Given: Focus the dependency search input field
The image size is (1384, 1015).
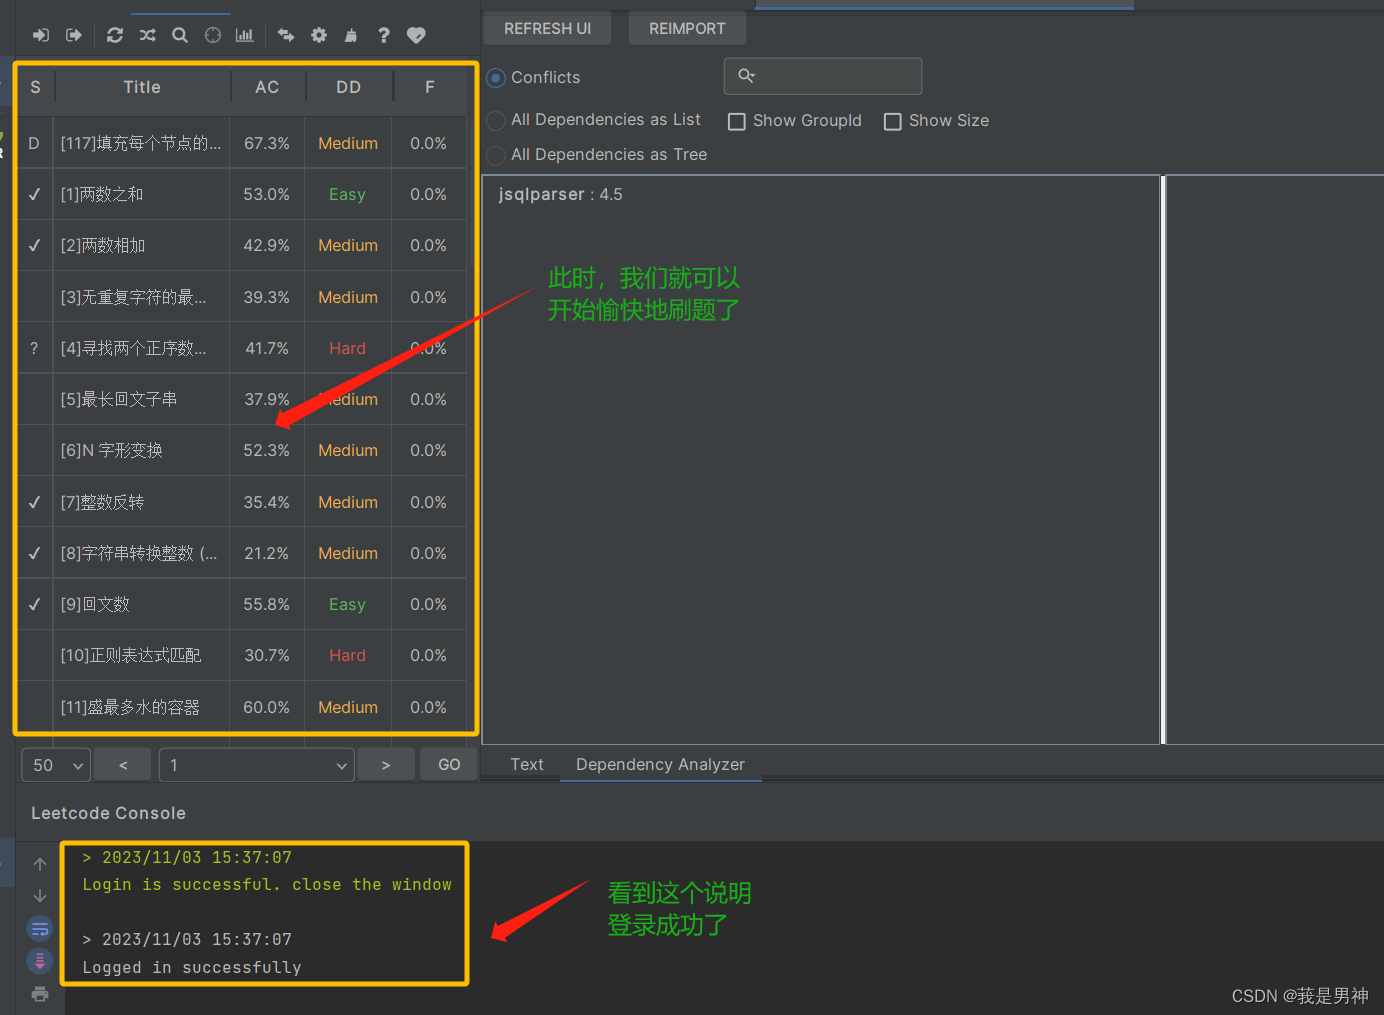Looking at the screenshot, I should click(823, 76).
